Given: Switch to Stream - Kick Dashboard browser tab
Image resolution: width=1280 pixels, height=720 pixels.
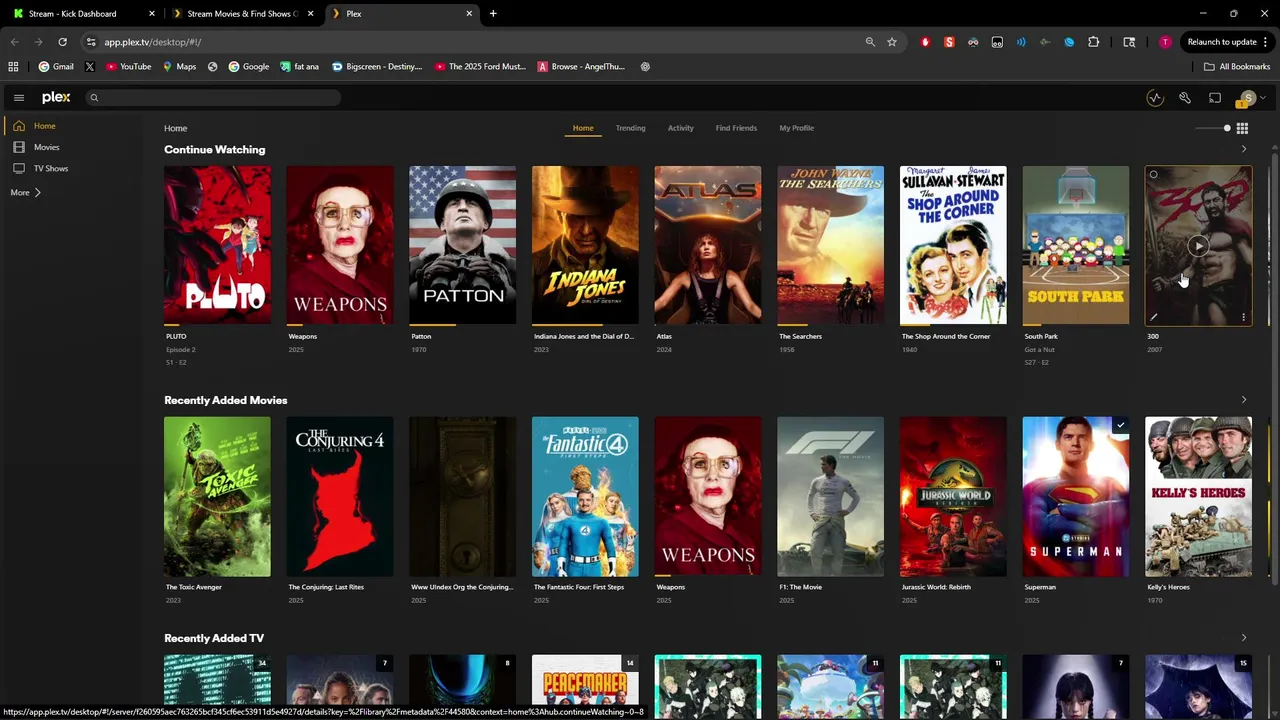Looking at the screenshot, I should [x=83, y=14].
